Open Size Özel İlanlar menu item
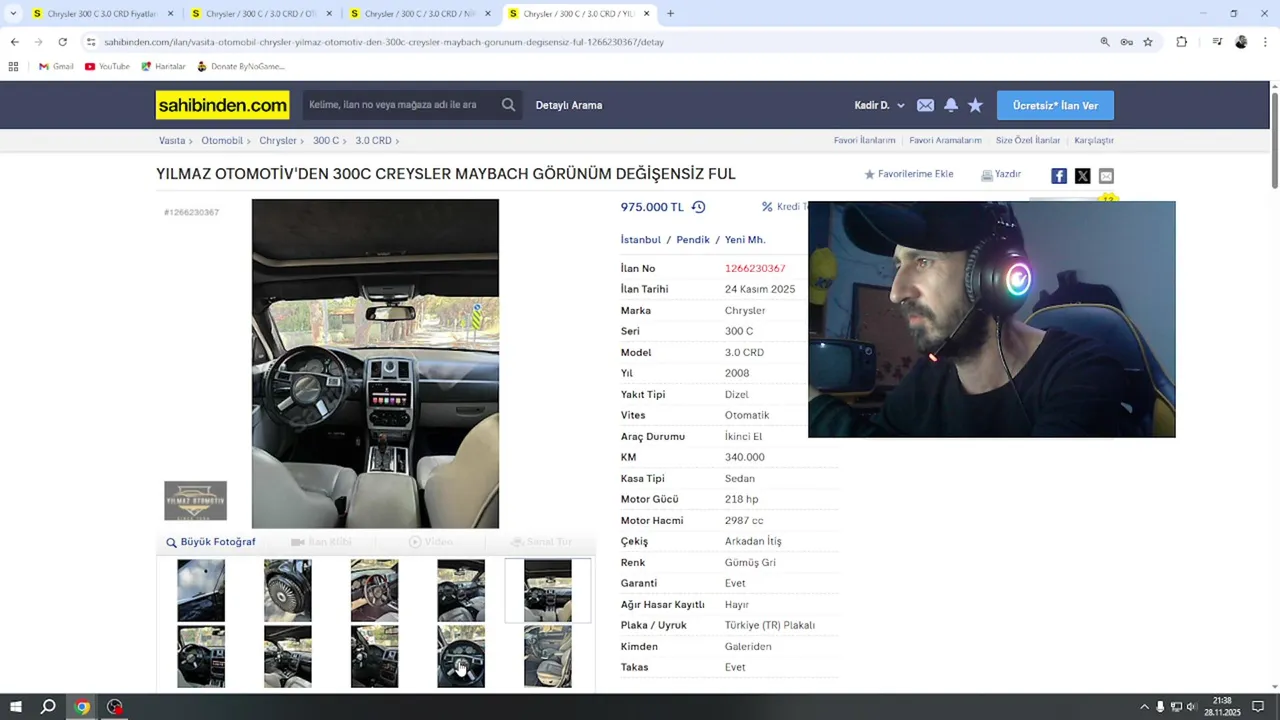Screen dimensions: 1280x720 point(1028,141)
